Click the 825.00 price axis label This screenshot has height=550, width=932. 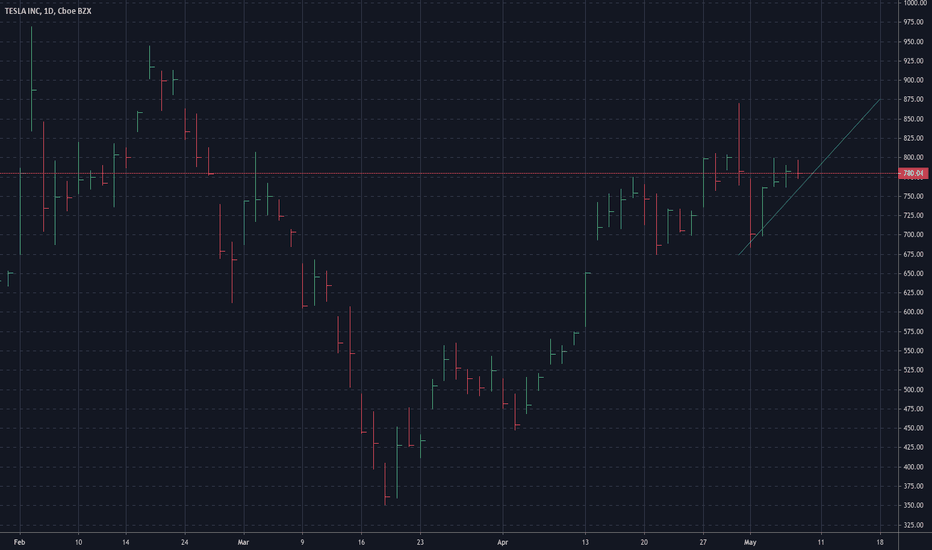[913, 138]
